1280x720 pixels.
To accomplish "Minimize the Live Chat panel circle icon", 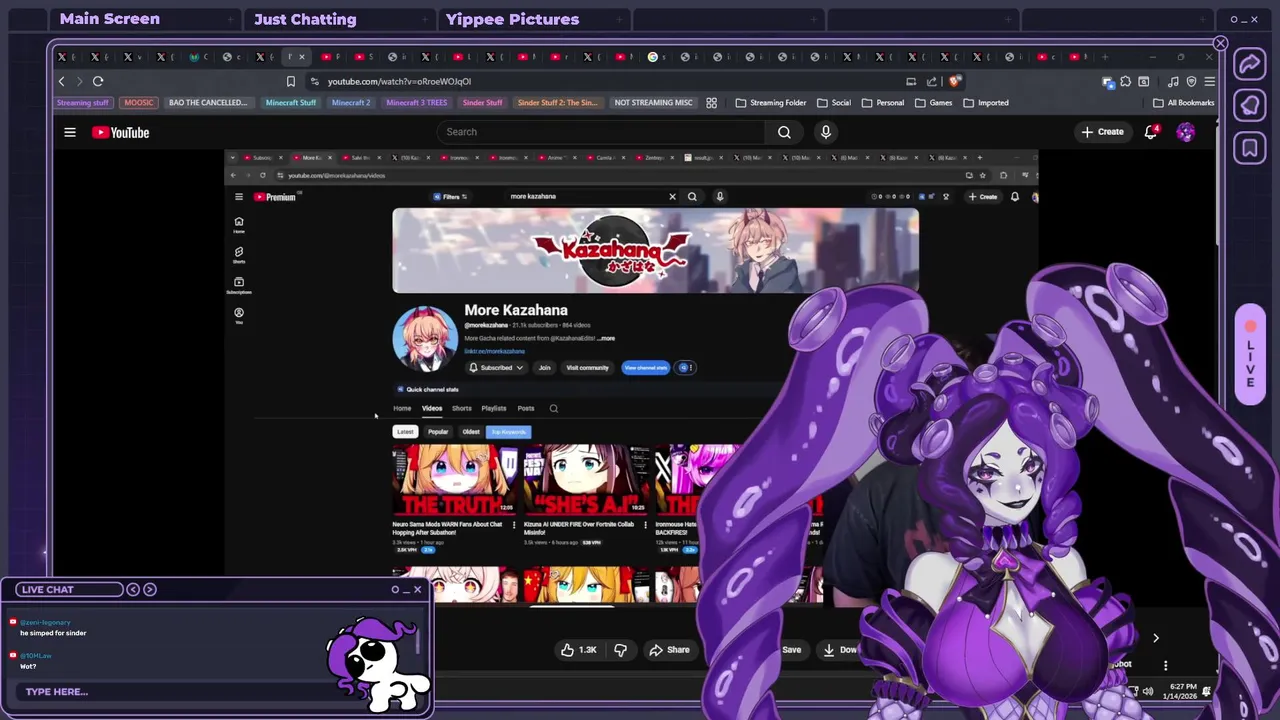I will 396,589.
